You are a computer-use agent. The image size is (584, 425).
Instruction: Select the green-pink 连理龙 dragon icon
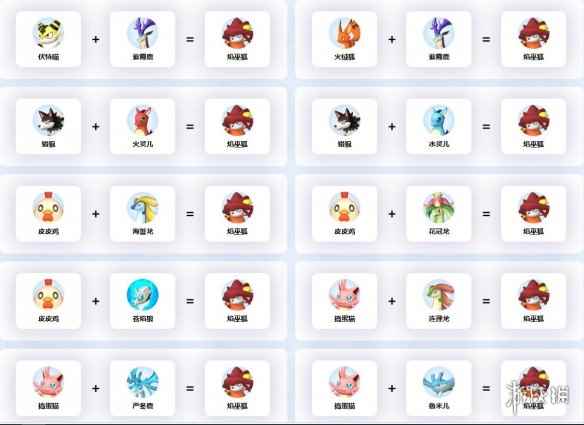439,294
